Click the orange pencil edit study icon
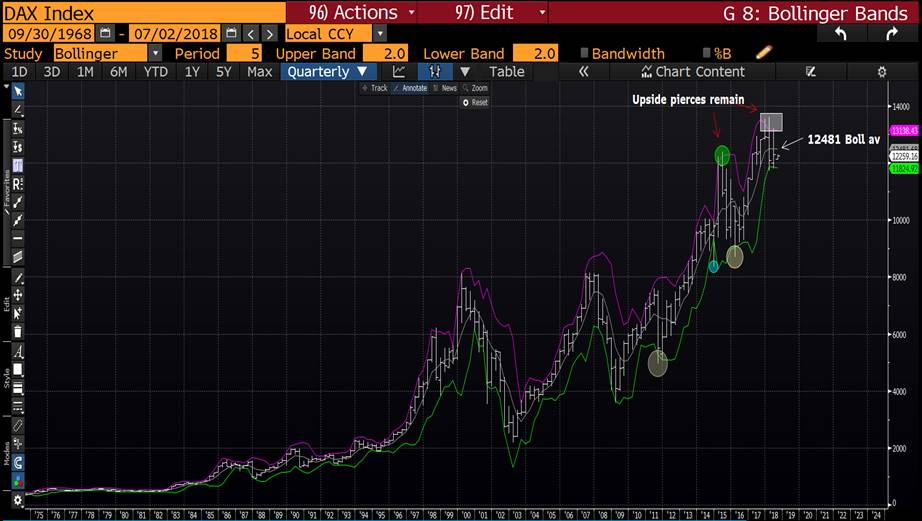922x521 pixels. pyautogui.click(x=764, y=53)
